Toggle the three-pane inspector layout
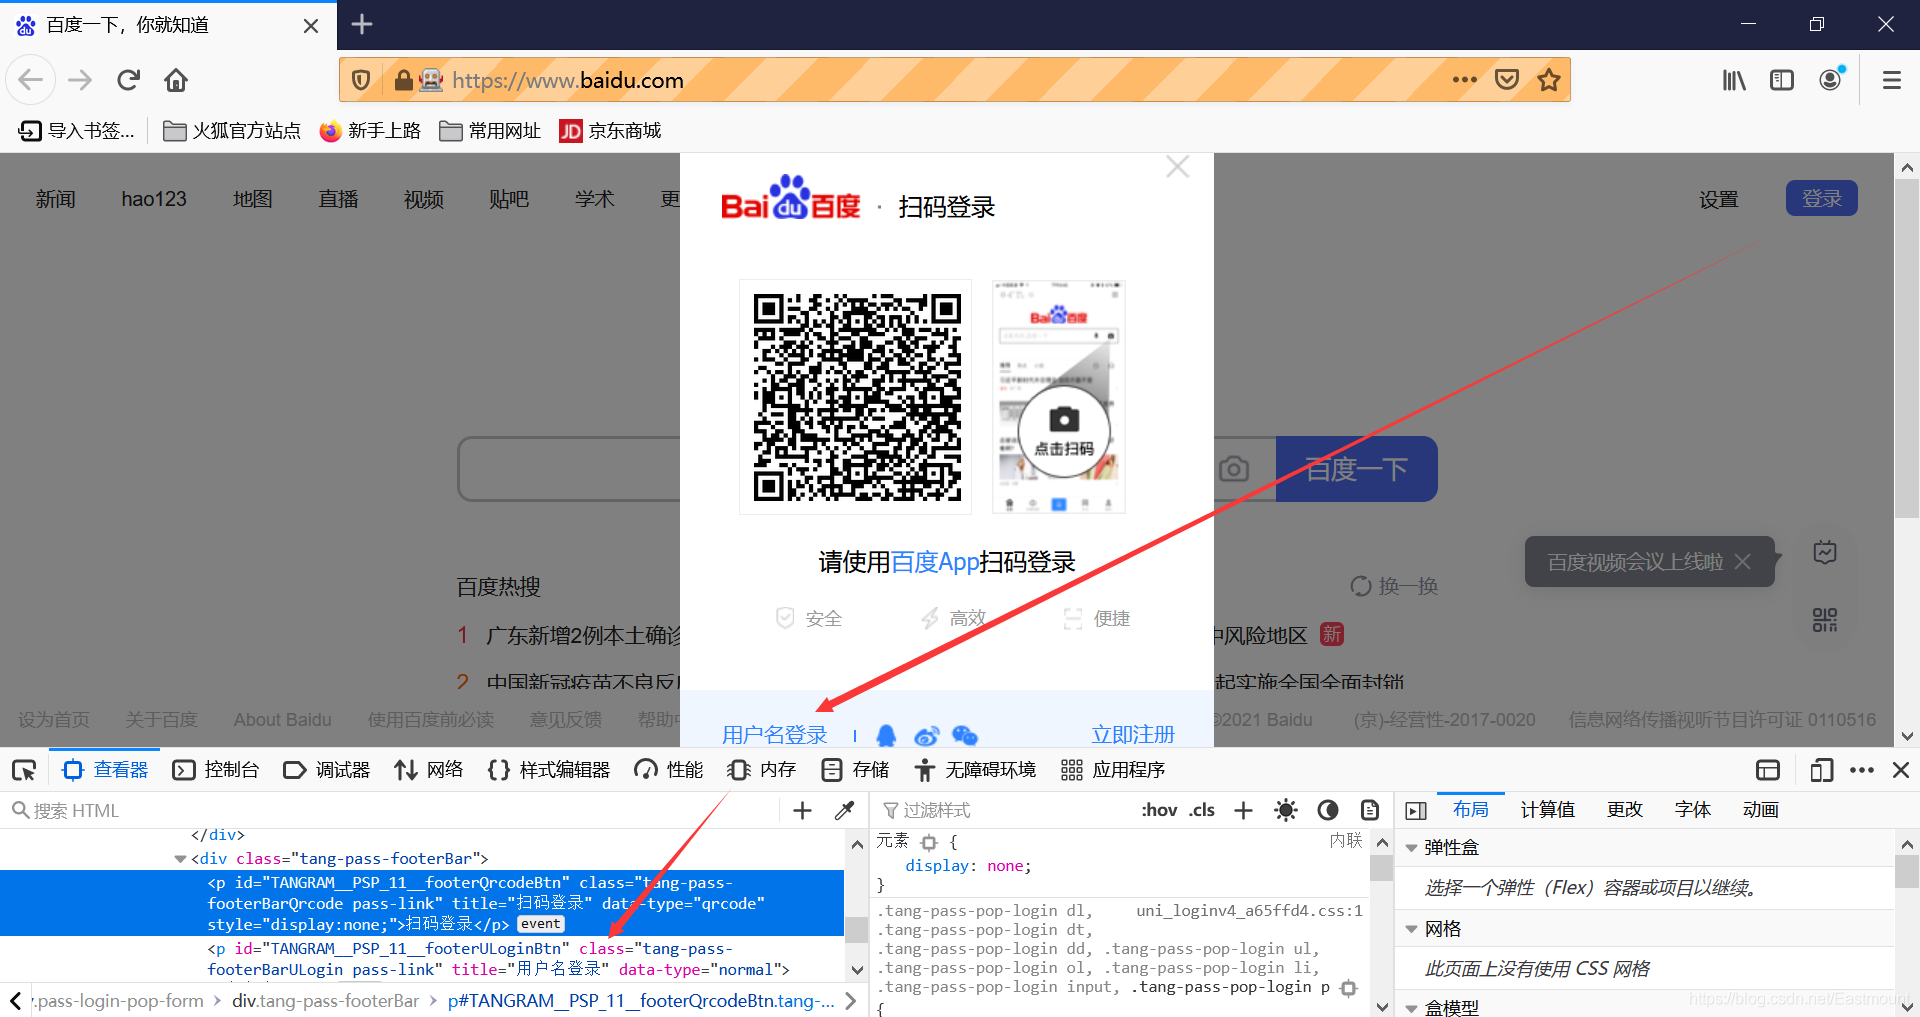This screenshot has width=1920, height=1017. coord(1416,810)
